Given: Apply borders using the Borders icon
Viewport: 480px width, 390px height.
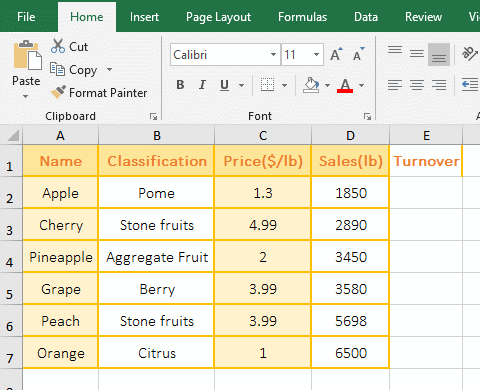Looking at the screenshot, I should 267,85.
